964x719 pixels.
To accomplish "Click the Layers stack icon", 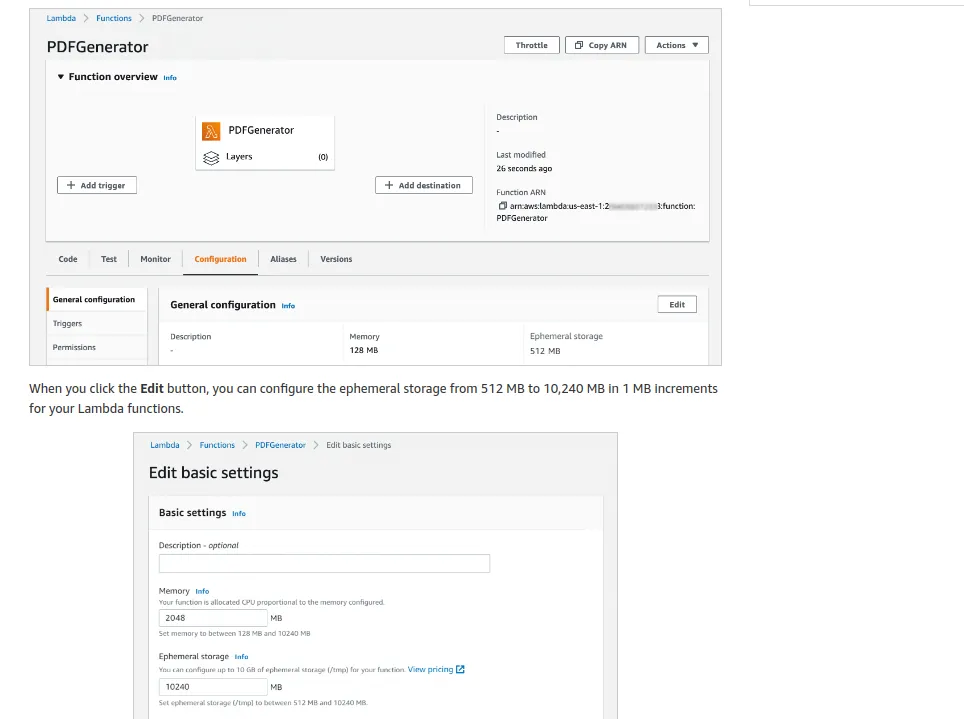I will pyautogui.click(x=211, y=158).
